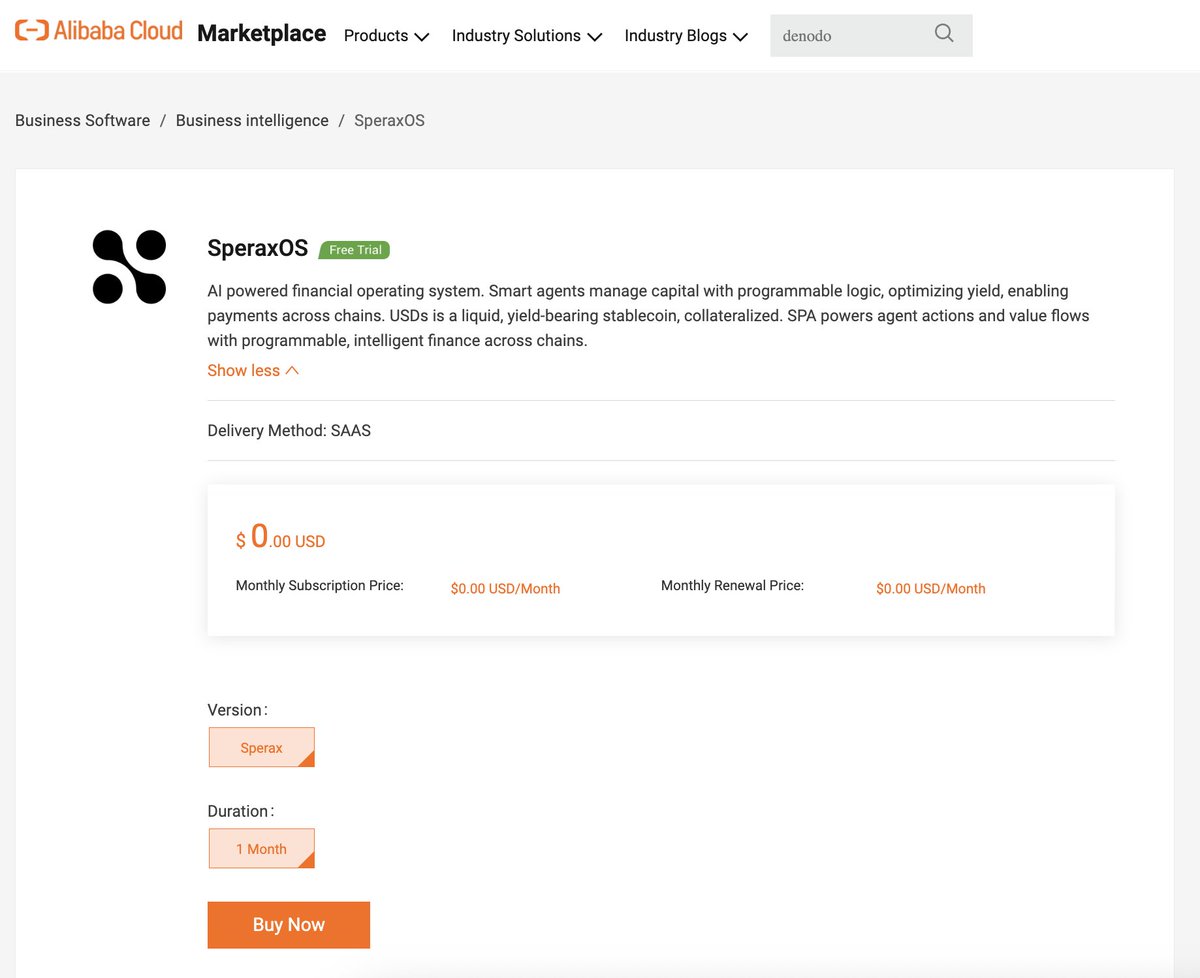The width and height of the screenshot is (1200, 978).
Task: Click the renewal $0.00 USD/Month value
Action: coord(931,589)
